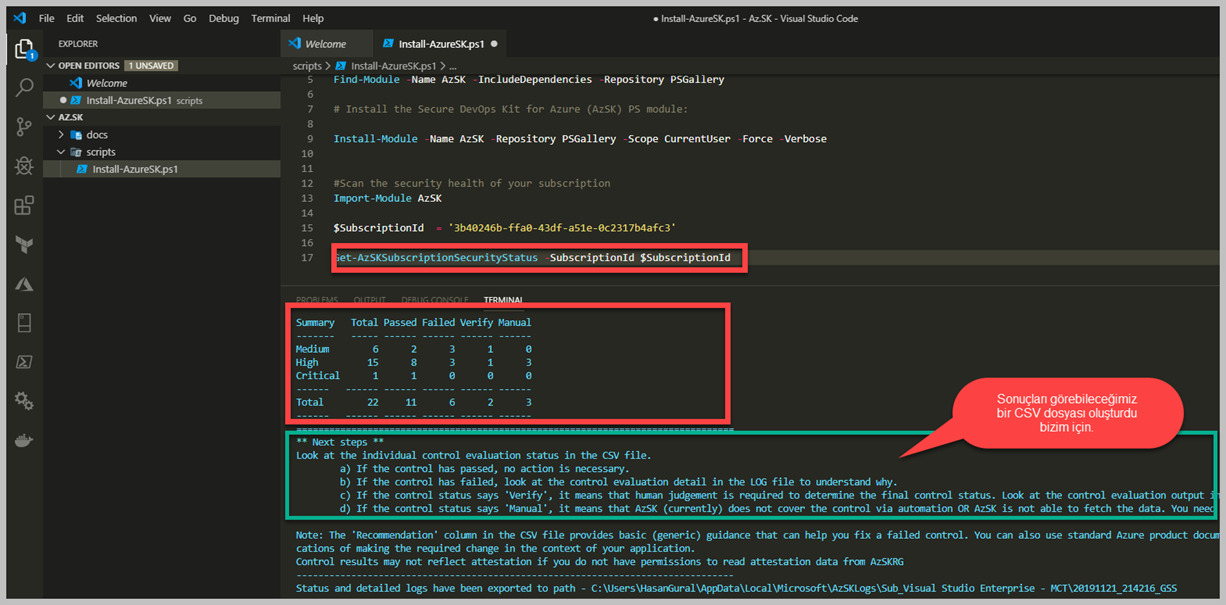This screenshot has width=1226, height=605.
Task: Open the Go menu
Action: click(x=190, y=18)
